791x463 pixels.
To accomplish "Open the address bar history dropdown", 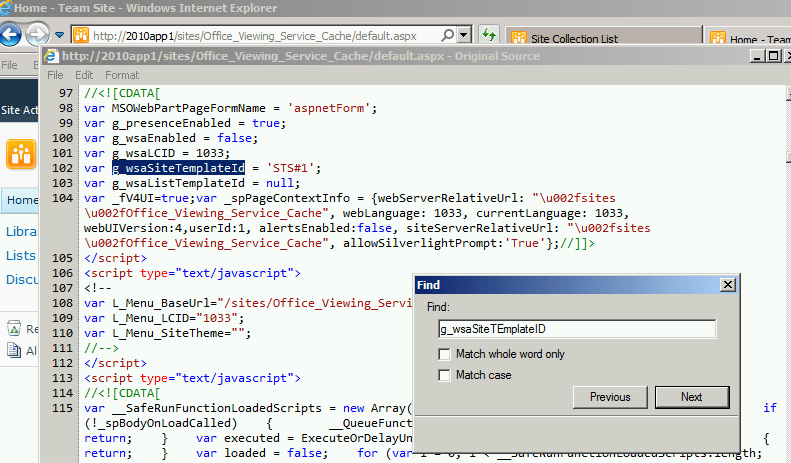I will [x=465, y=35].
